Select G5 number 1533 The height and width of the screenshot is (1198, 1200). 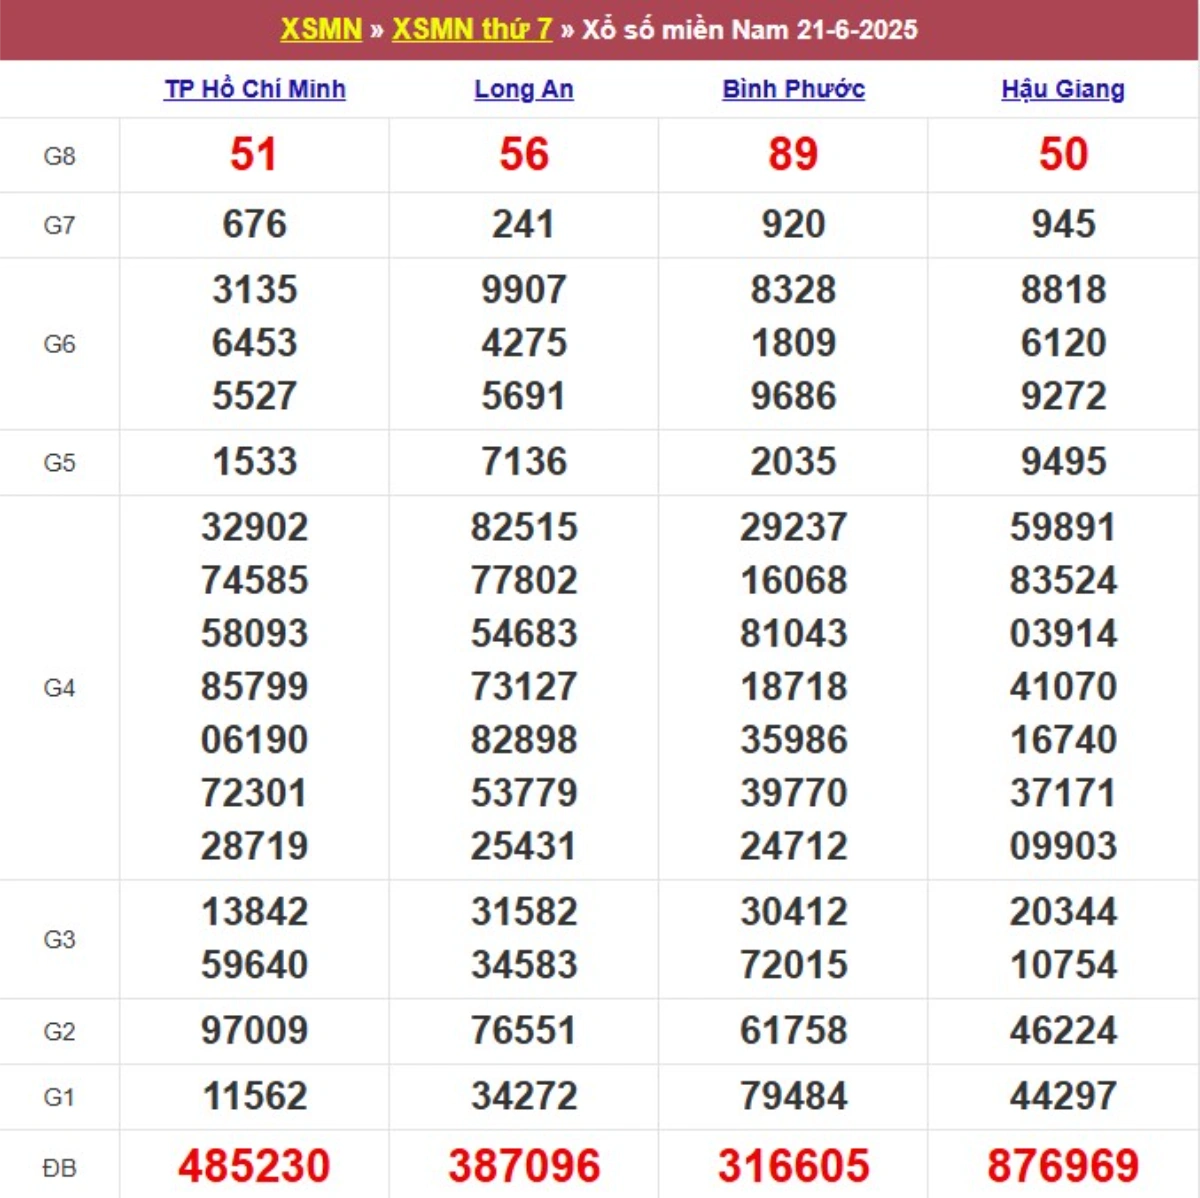tap(254, 462)
